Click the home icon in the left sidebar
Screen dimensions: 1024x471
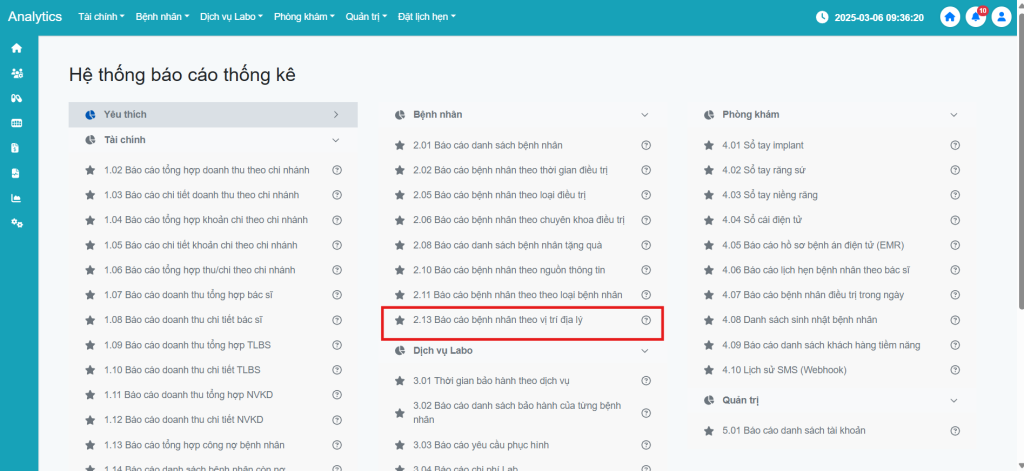click(x=16, y=48)
